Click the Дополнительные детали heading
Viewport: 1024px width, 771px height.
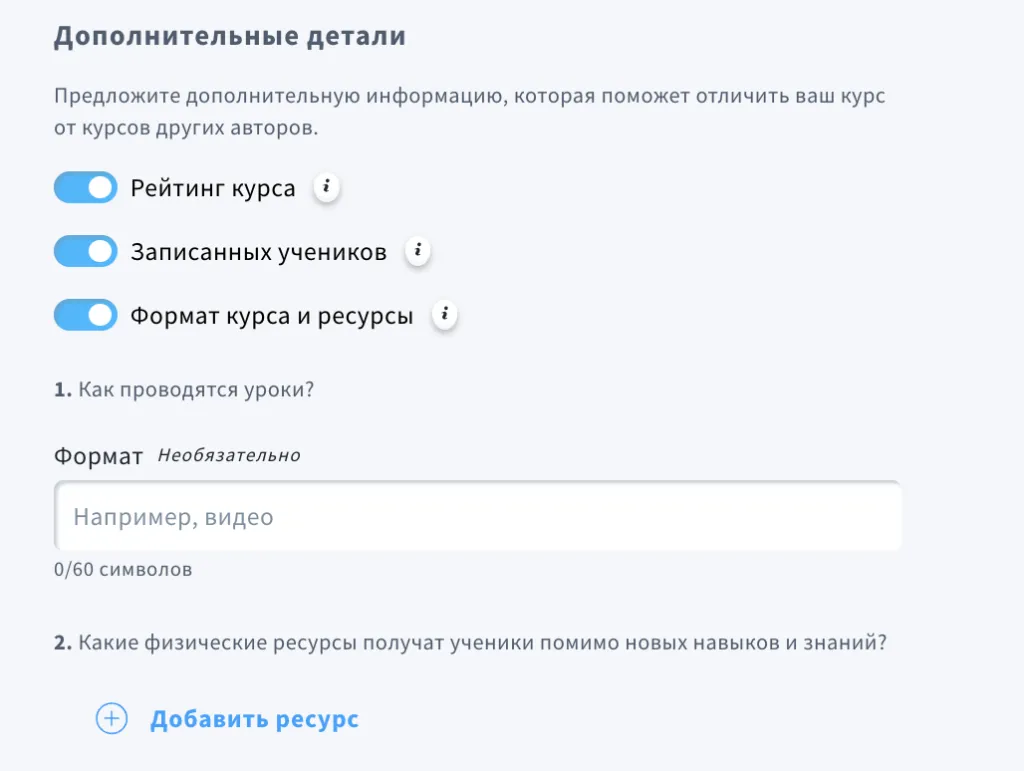coord(230,36)
